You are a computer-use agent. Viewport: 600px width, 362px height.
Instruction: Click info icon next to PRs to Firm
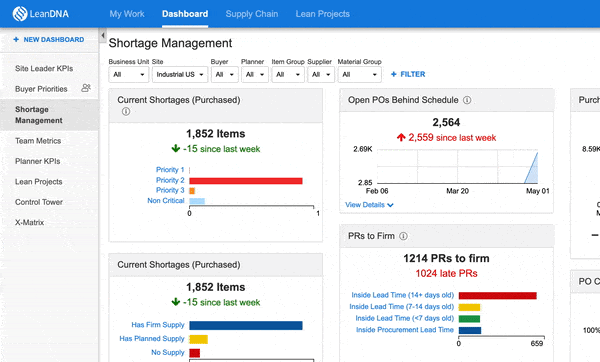(403, 236)
